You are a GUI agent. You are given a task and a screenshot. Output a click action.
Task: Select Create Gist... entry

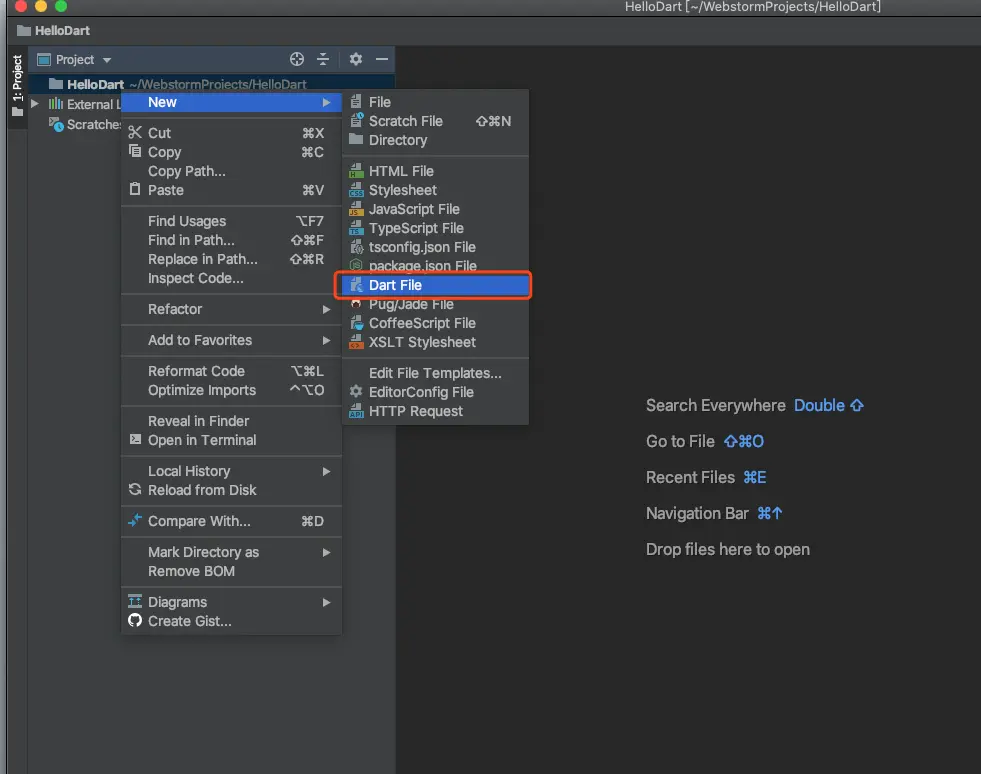point(231,621)
